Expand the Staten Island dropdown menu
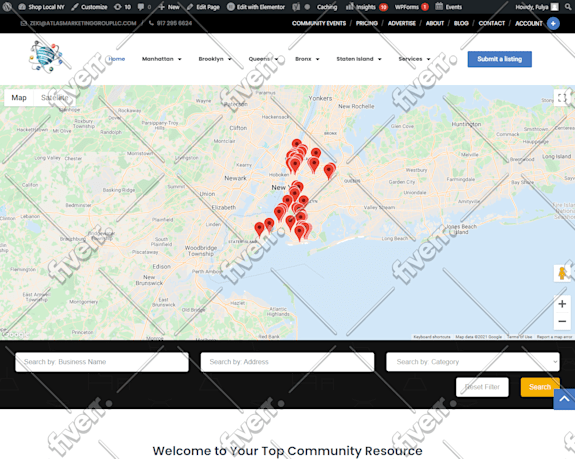This screenshot has width=575, height=459. 359,59
